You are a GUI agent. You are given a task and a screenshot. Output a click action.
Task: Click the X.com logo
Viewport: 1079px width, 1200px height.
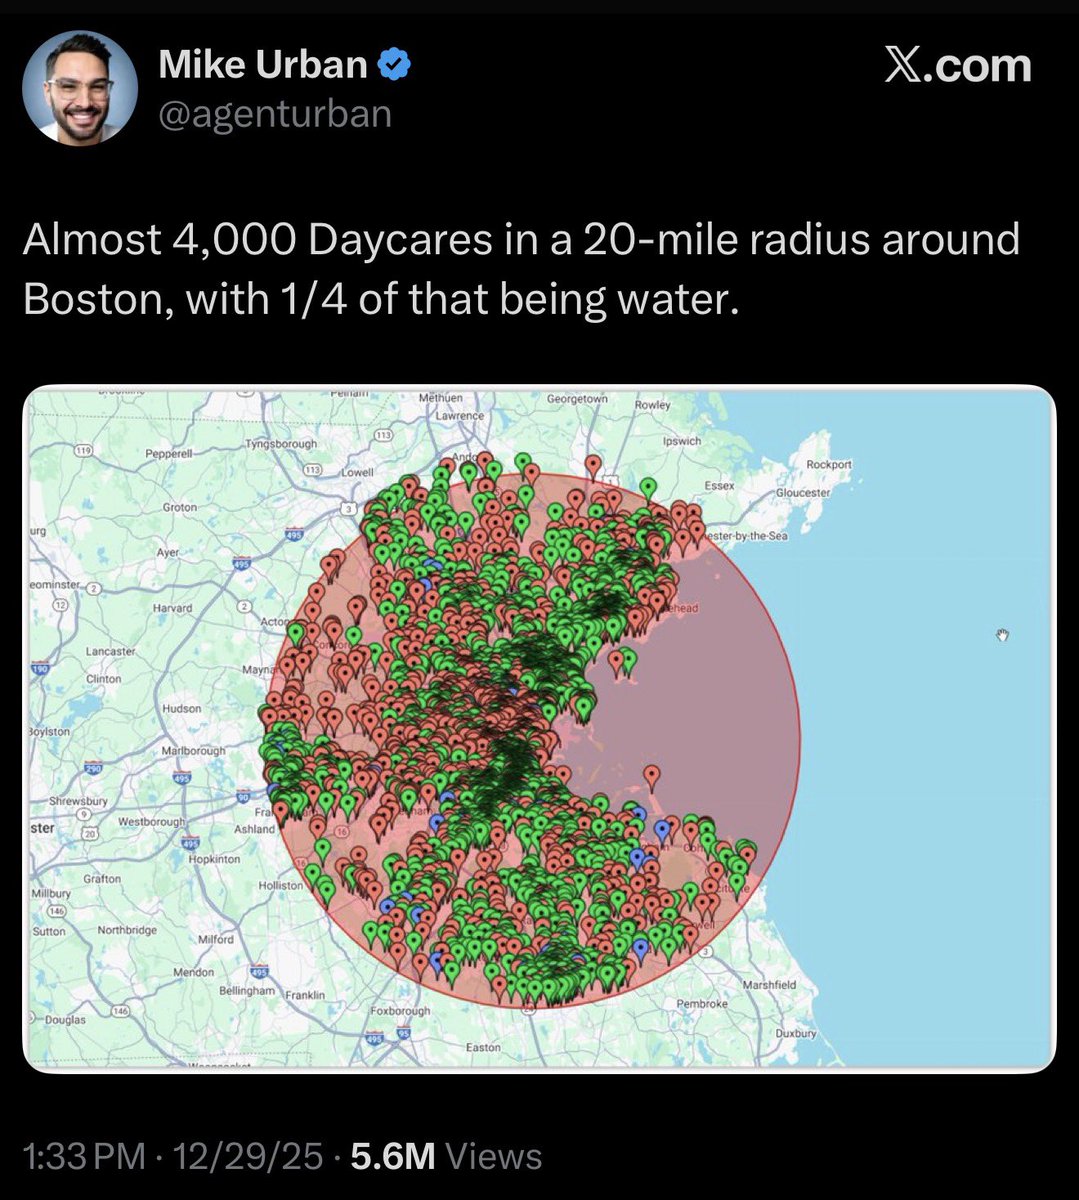957,66
